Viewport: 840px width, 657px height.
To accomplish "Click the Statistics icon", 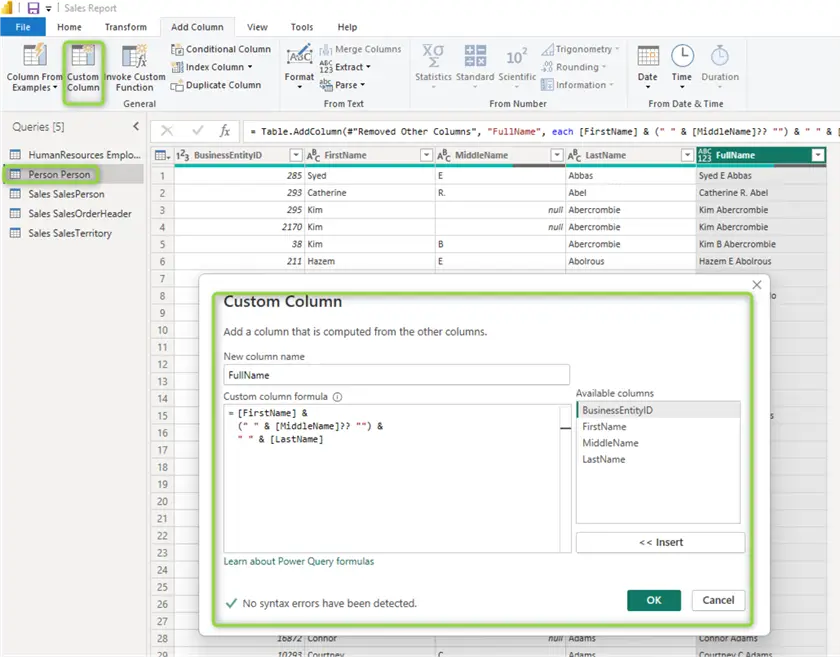I will click(433, 56).
